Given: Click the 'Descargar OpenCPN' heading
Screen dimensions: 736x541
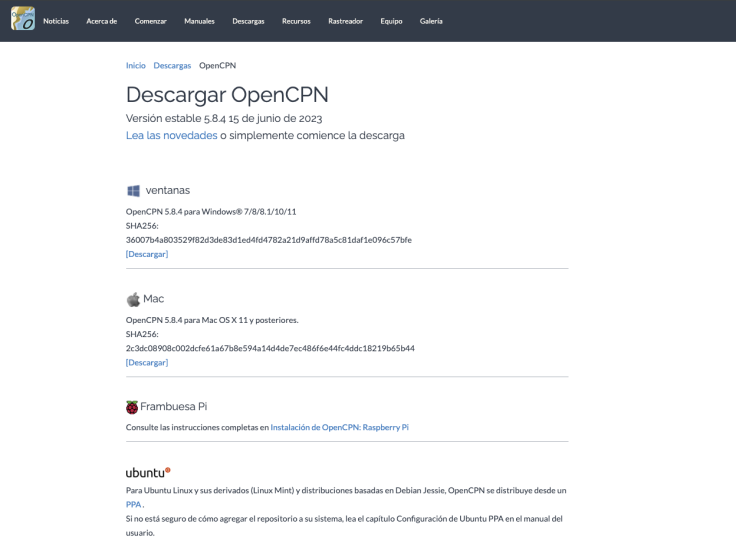Looking at the screenshot, I should tap(227, 95).
